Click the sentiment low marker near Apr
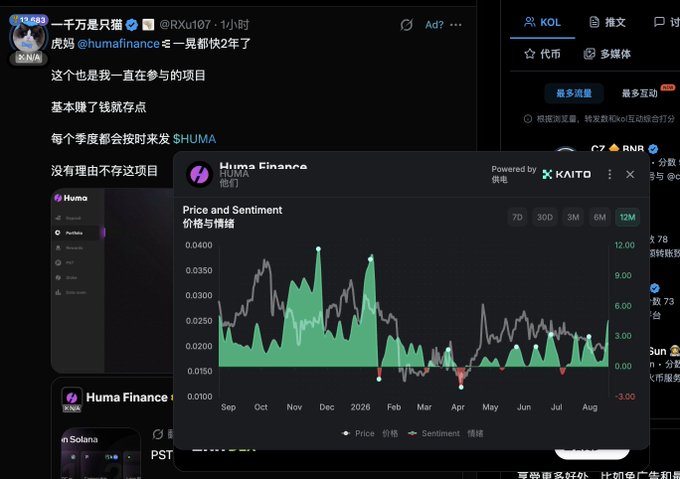The width and height of the screenshot is (680, 479). click(461, 387)
